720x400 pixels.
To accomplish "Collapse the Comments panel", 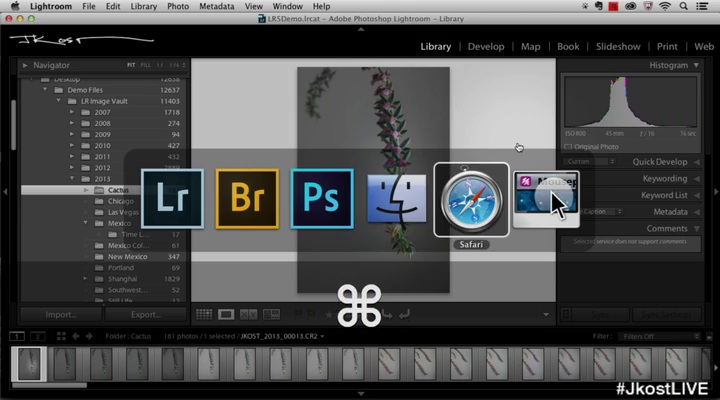I will pyautogui.click(x=697, y=228).
